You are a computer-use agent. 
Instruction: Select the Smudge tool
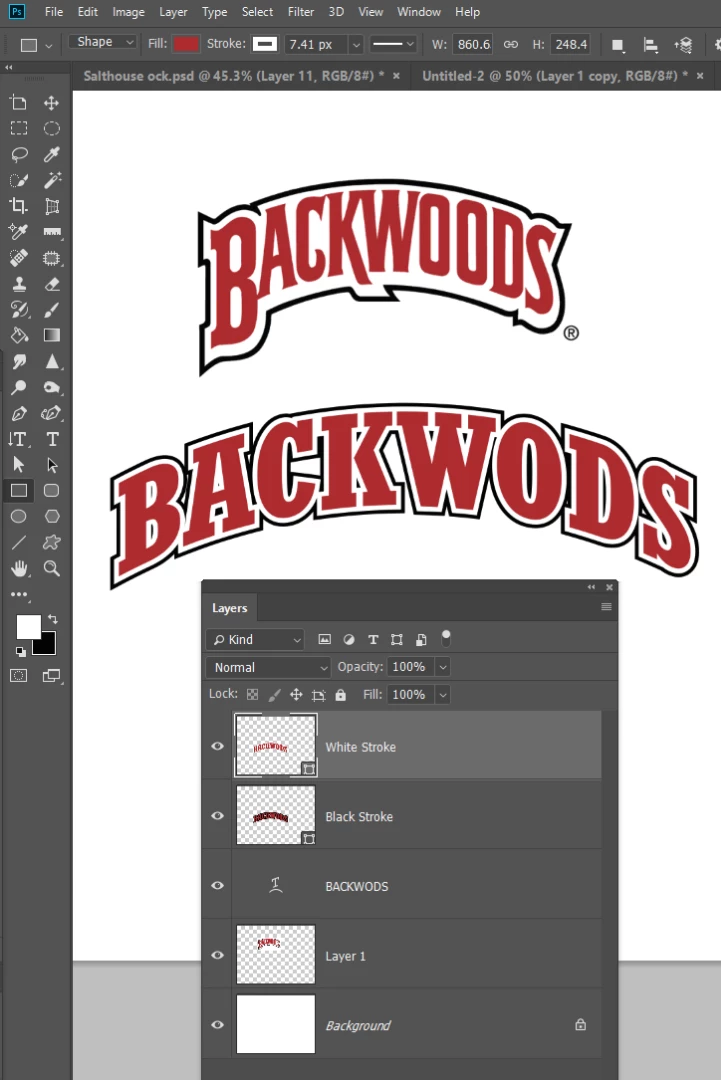pyautogui.click(x=19, y=362)
